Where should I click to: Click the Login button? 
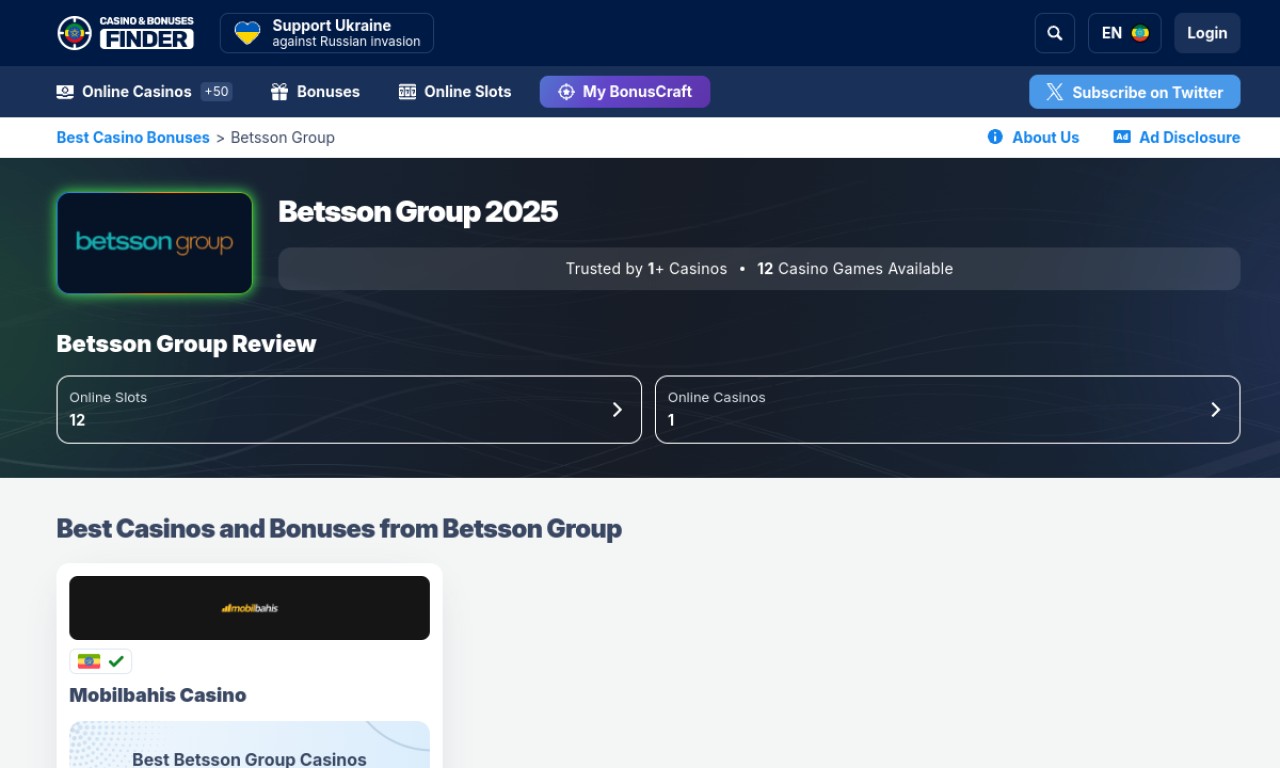(x=1207, y=33)
